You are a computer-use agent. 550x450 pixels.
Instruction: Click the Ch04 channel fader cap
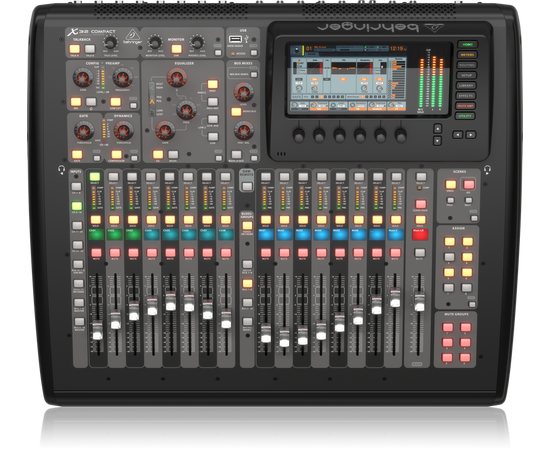pos(152,306)
